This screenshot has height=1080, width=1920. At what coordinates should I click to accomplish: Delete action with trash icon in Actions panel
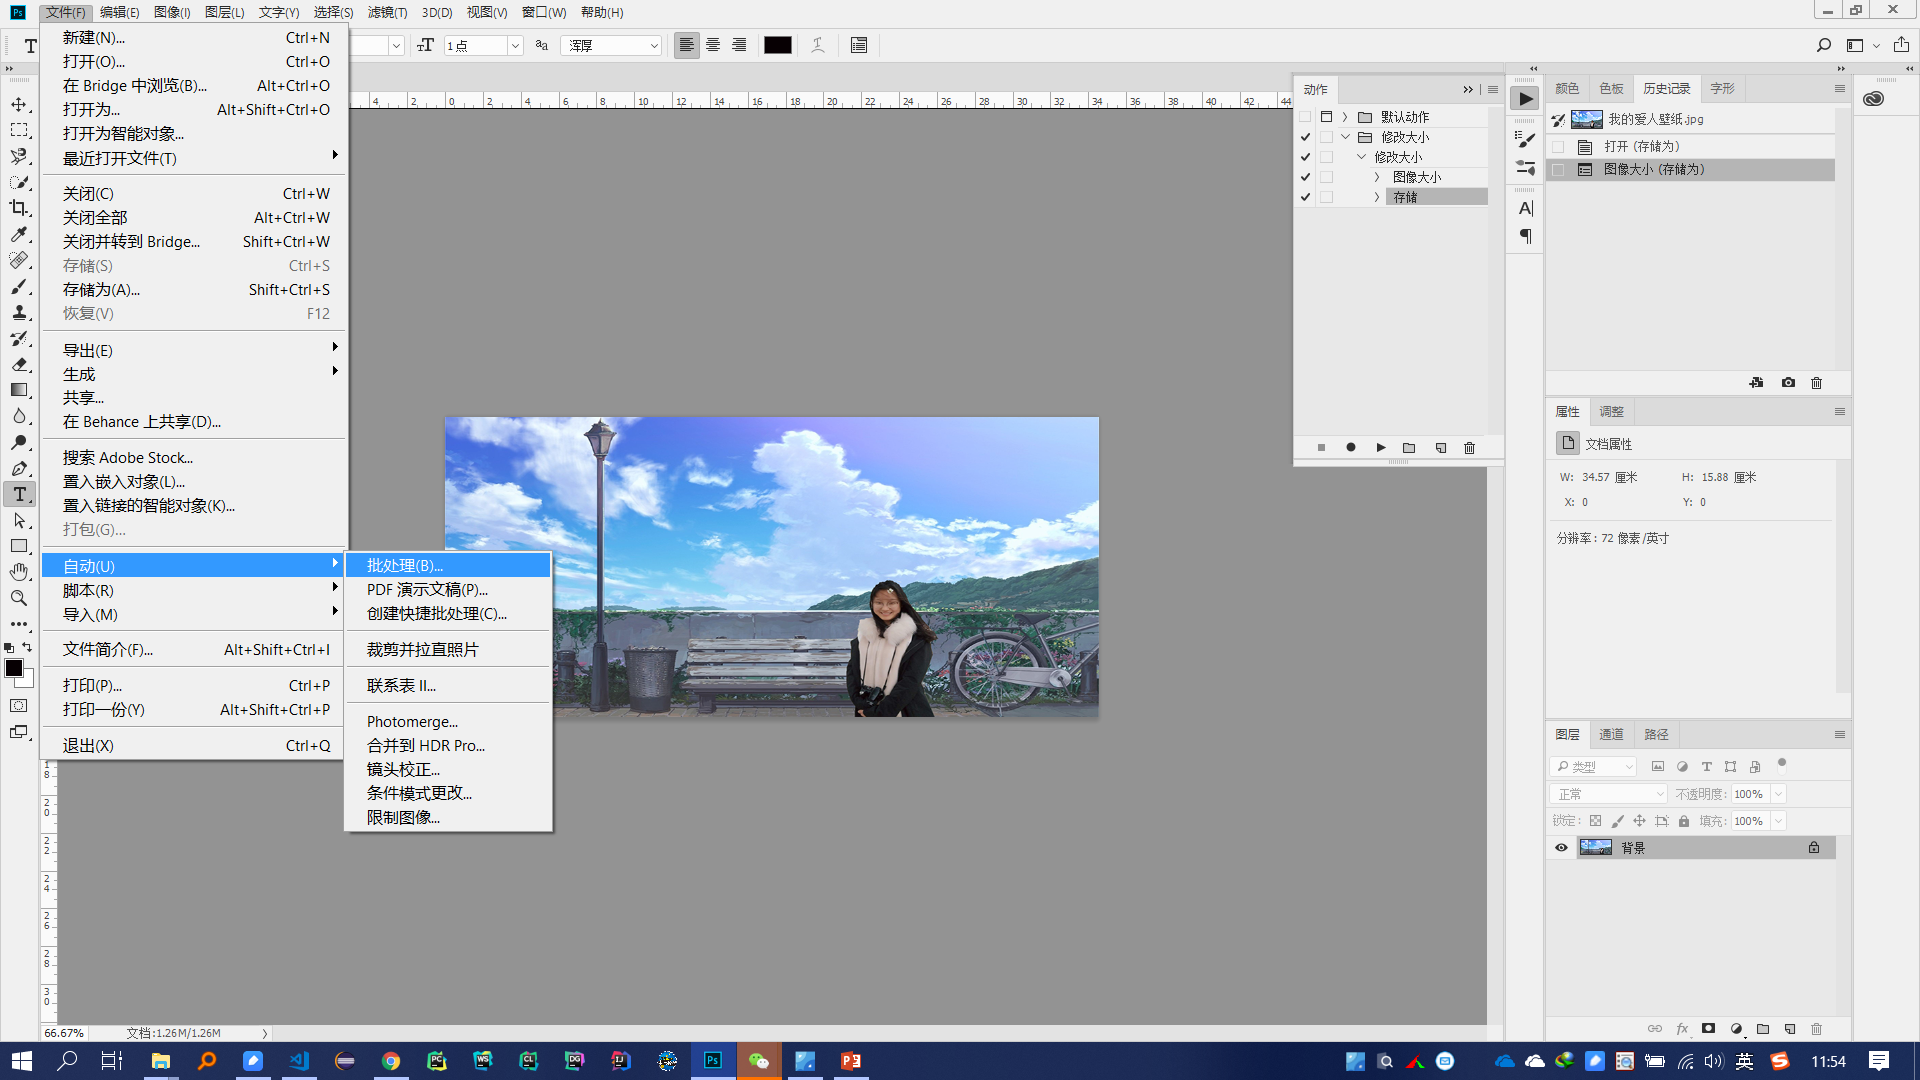[x=1469, y=448]
